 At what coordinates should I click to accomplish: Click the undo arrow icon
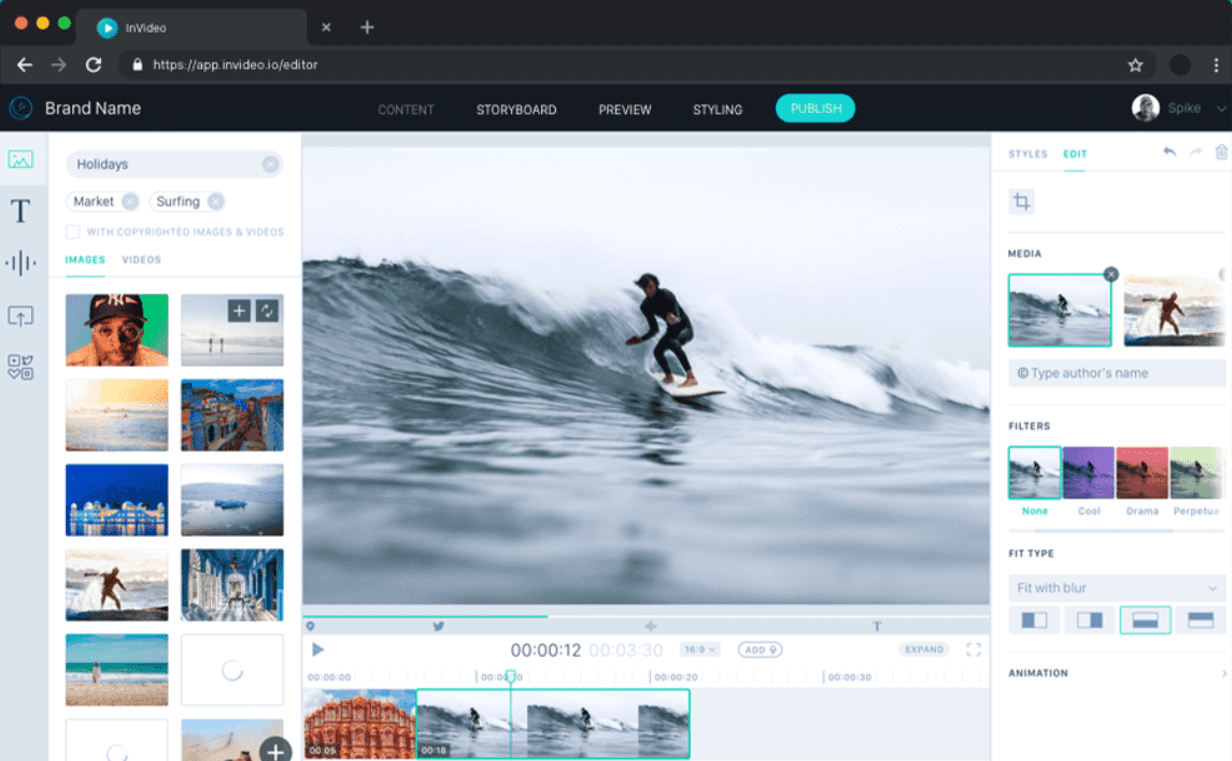(x=1169, y=153)
